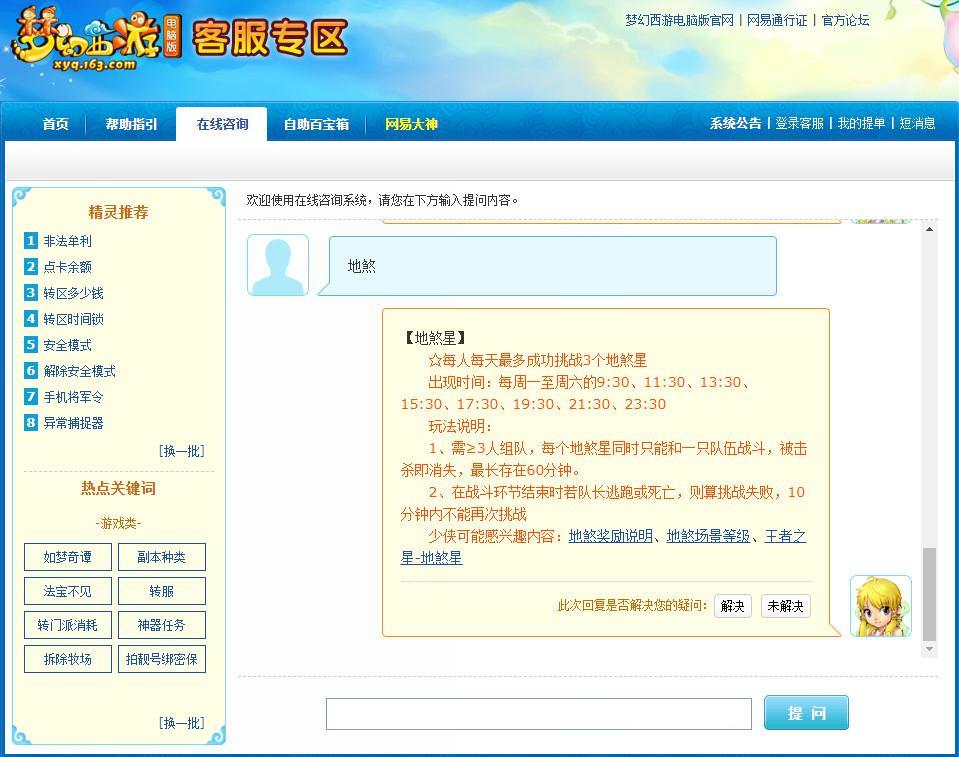The image size is (959, 757).
Task: Switch to the 网易大神 tab
Action: 411,125
